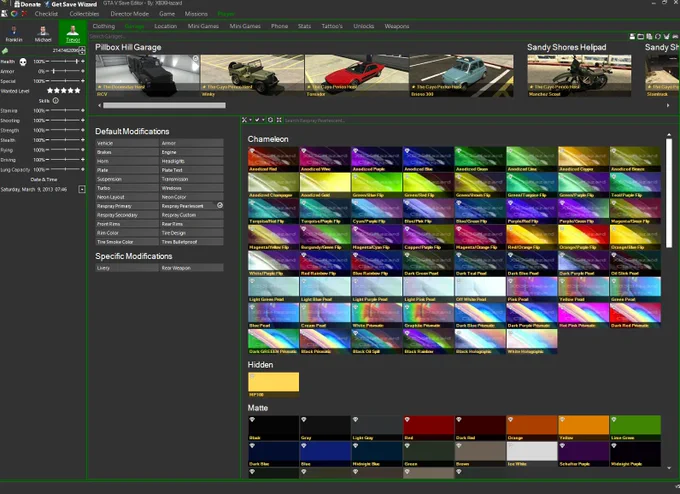Select the Anodized Red chameleon swatch
Screen dimensions: 680x494
pyautogui.click(x=273, y=159)
